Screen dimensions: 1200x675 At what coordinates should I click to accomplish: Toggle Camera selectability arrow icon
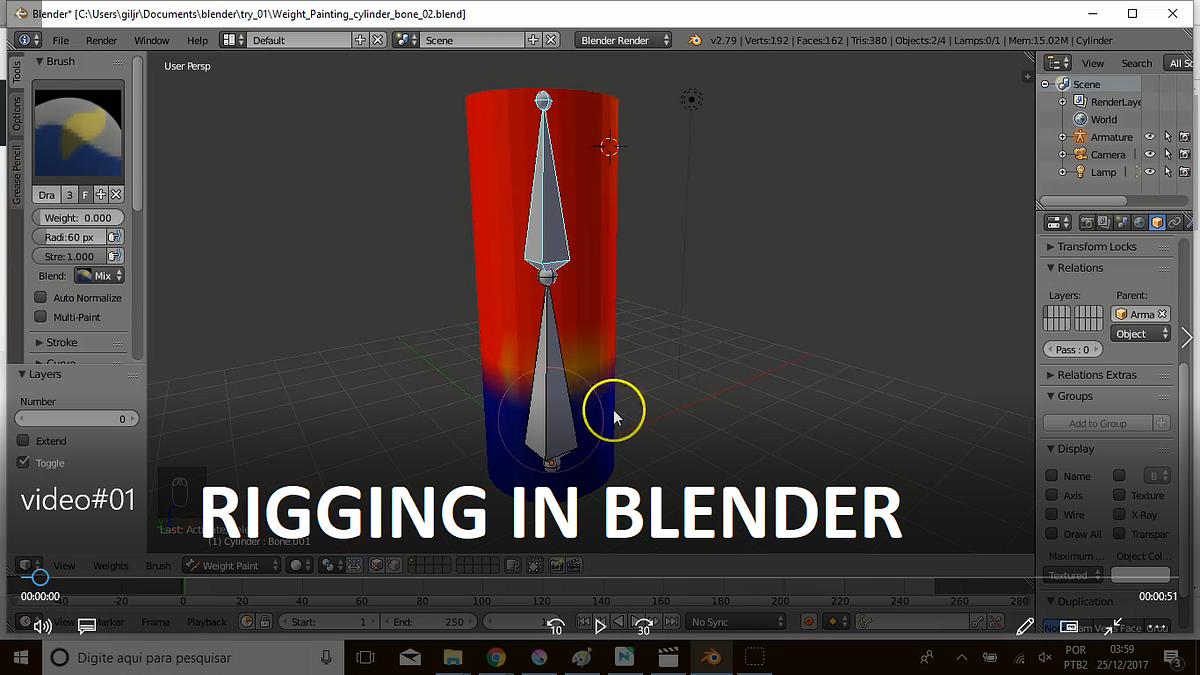click(1167, 154)
